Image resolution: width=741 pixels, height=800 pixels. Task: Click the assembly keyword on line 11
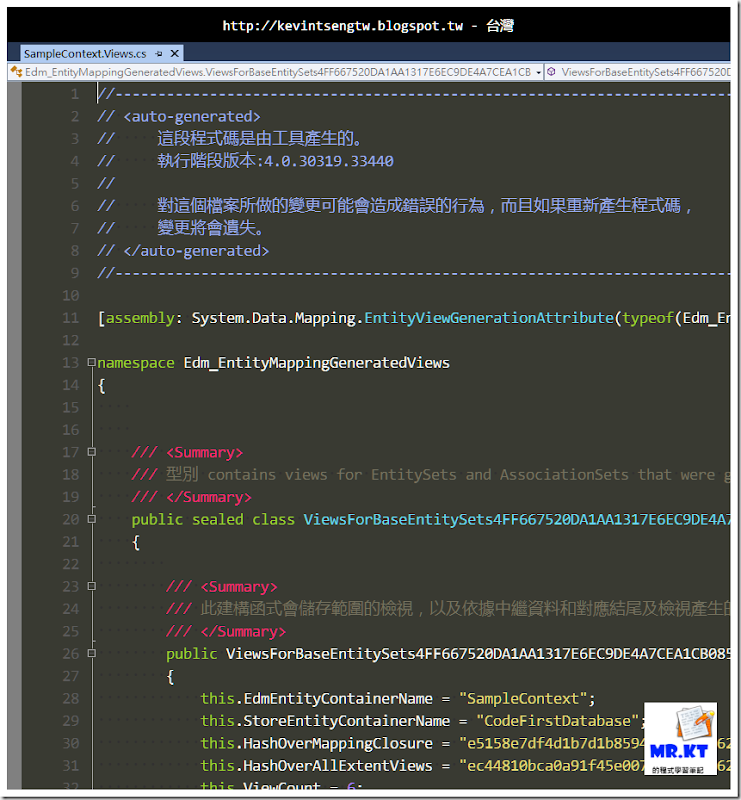[x=140, y=318]
